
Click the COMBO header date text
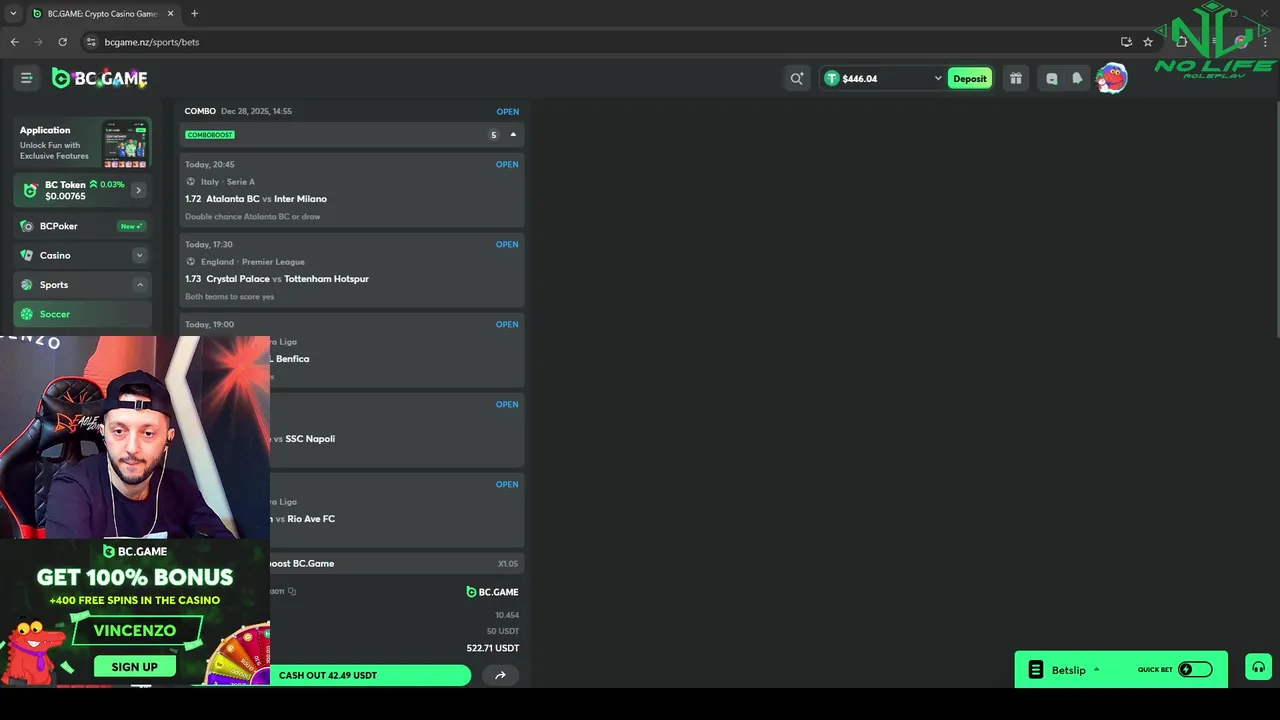pyautogui.click(x=256, y=111)
